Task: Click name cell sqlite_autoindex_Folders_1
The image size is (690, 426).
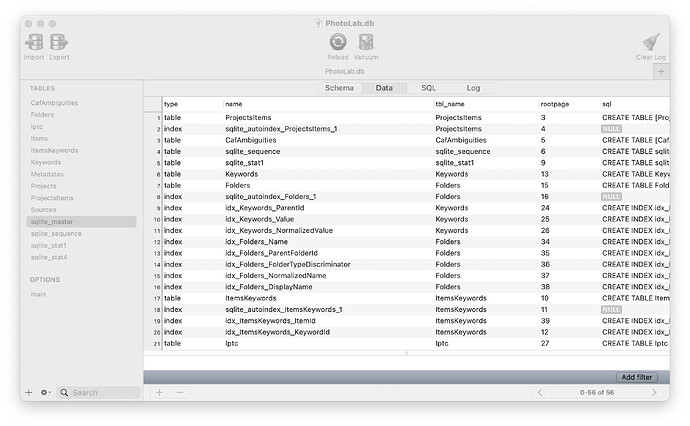Action: point(271,197)
